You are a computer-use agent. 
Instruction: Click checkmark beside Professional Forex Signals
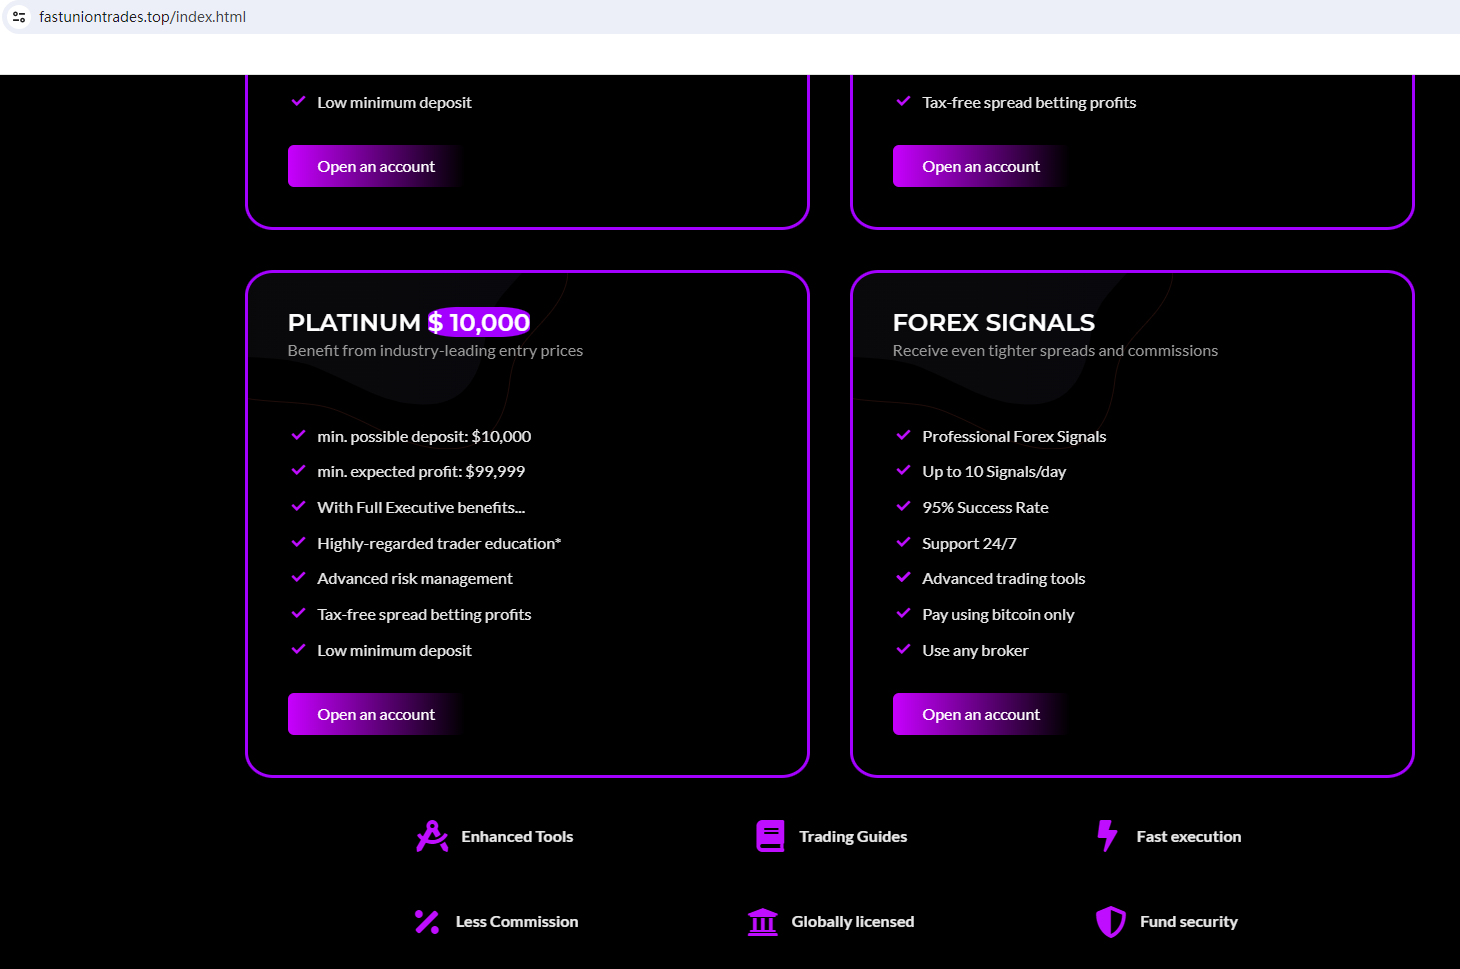[x=903, y=435]
